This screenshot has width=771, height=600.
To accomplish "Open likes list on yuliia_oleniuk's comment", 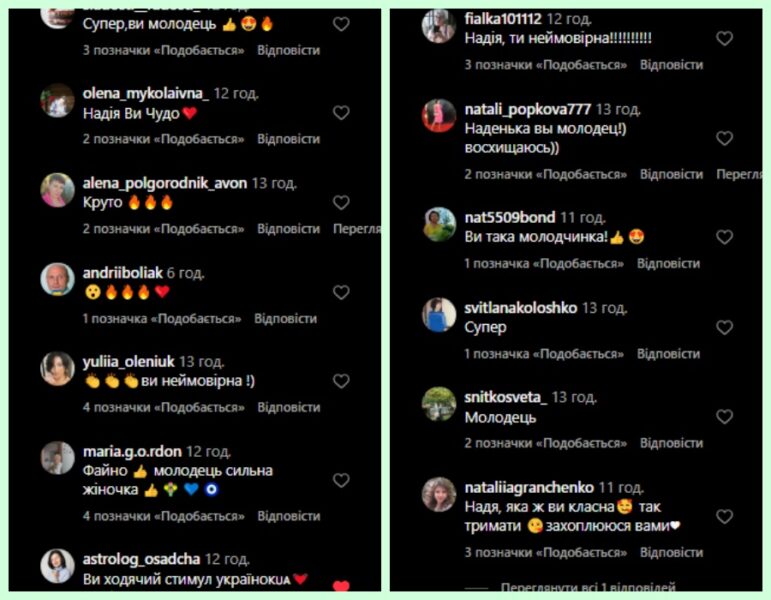I will [164, 408].
